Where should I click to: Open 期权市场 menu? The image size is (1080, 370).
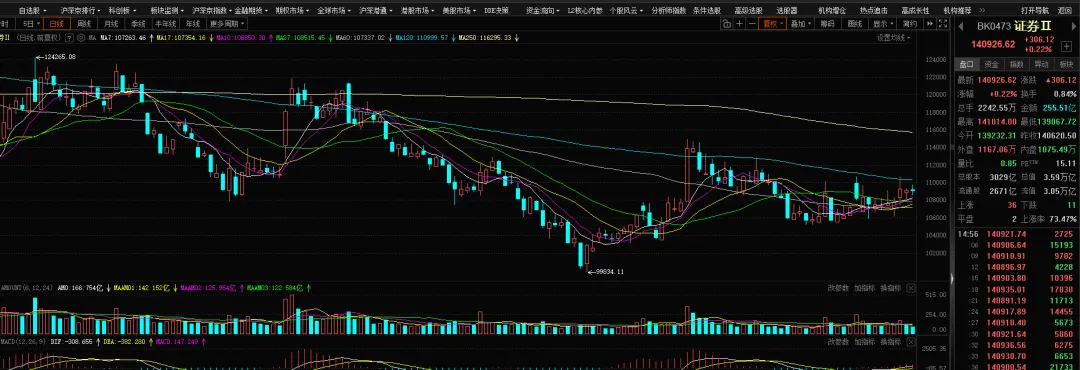click(292, 11)
